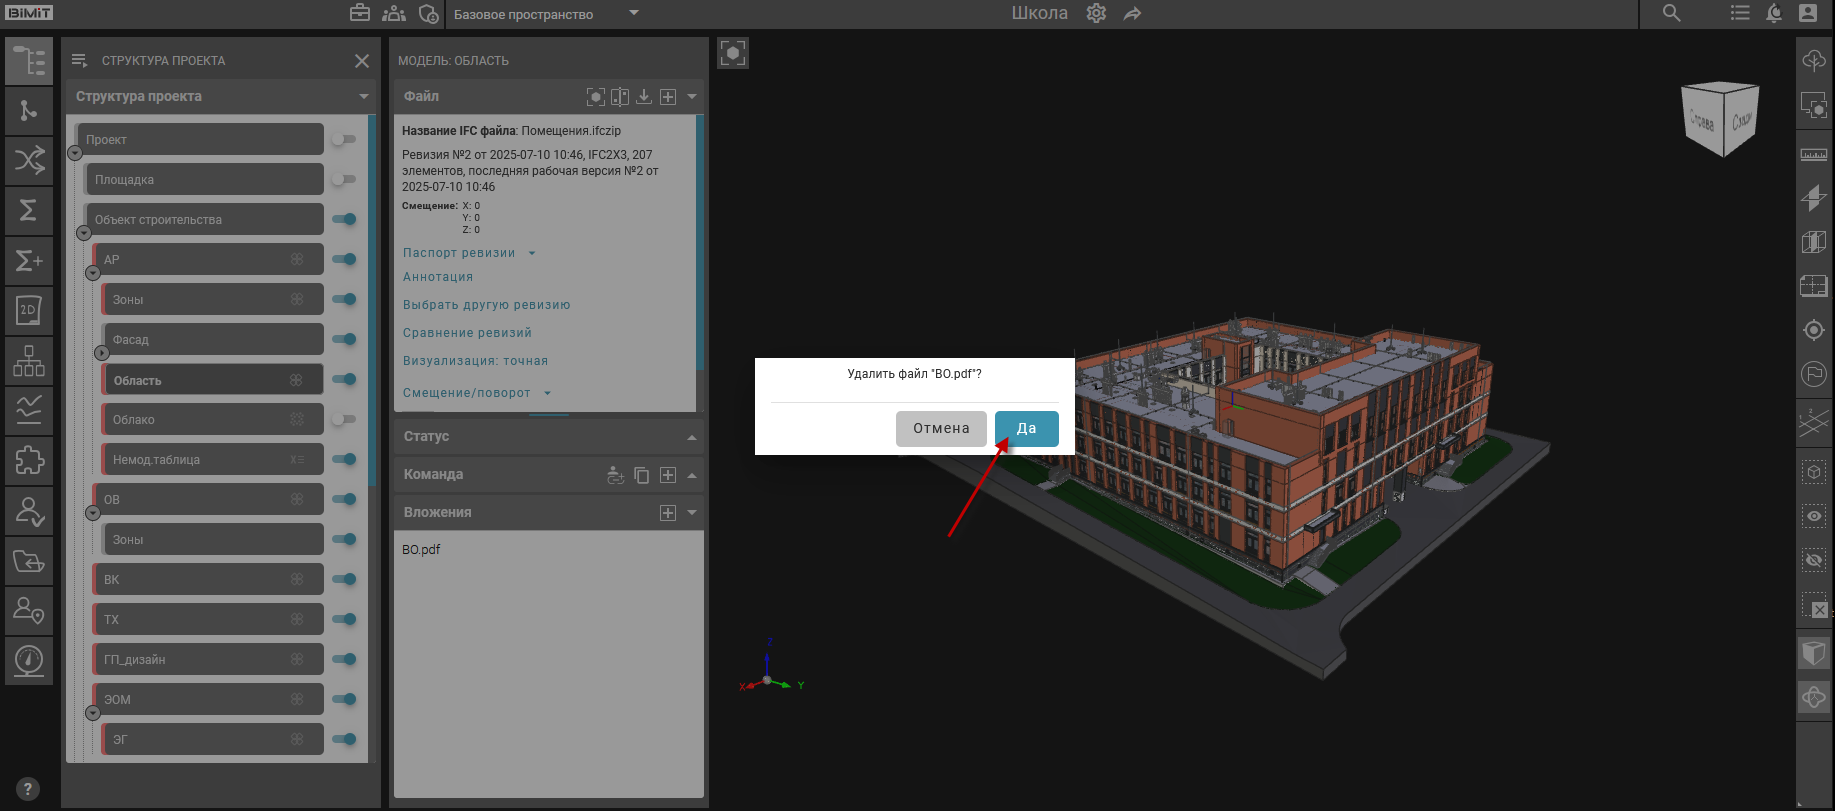
Task: Click the 2D drawing sidebar icon
Action: point(29,310)
